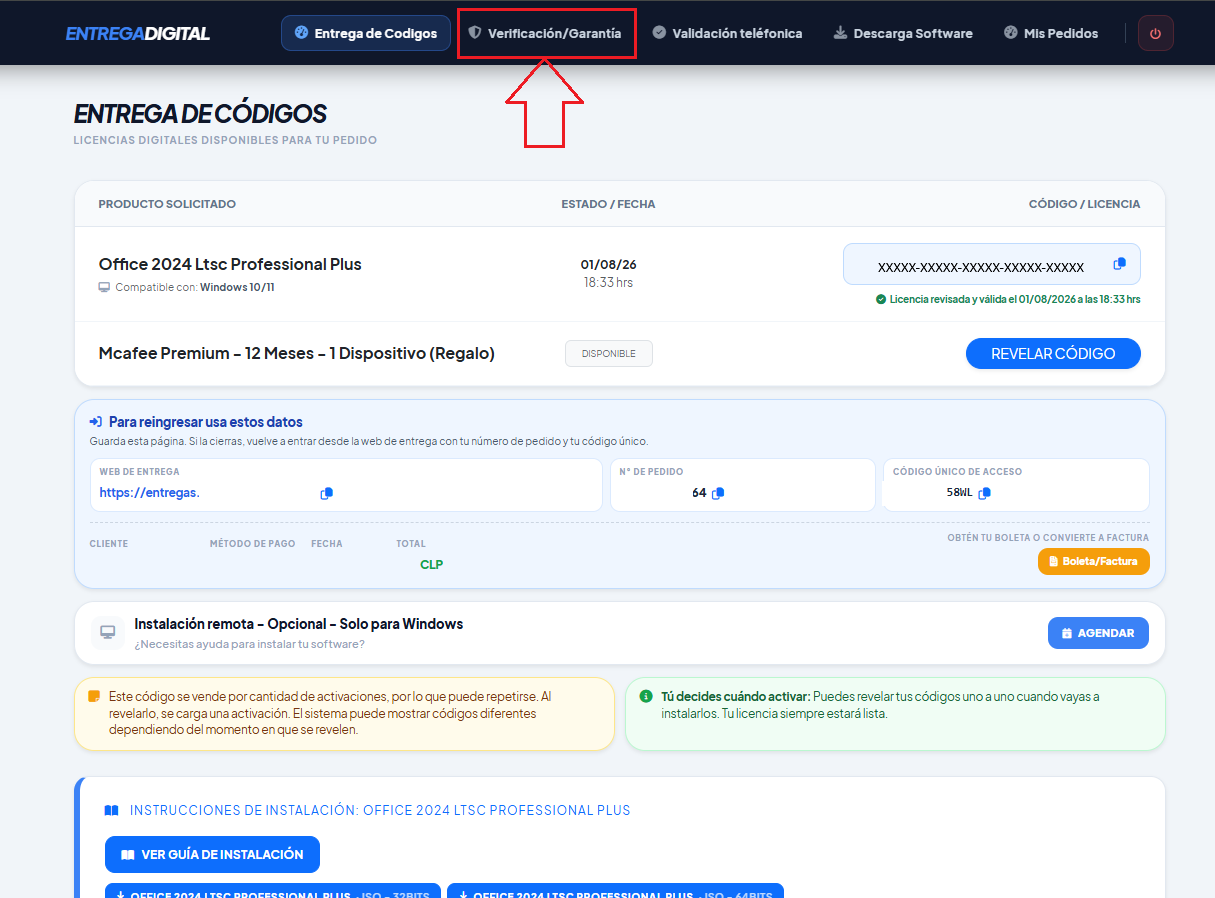Click the DISPONIBLE status badge
The width and height of the screenshot is (1215, 898).
pyautogui.click(x=609, y=353)
